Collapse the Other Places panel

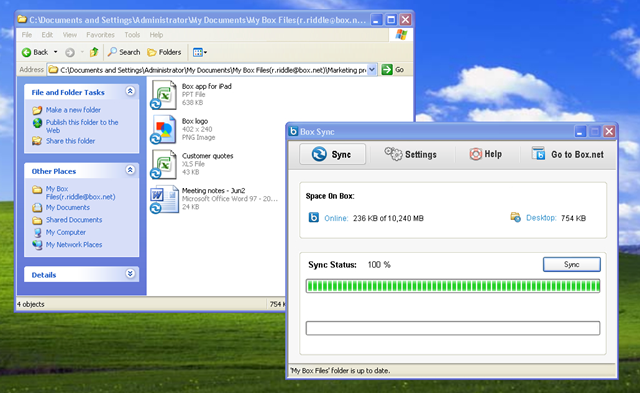point(130,170)
